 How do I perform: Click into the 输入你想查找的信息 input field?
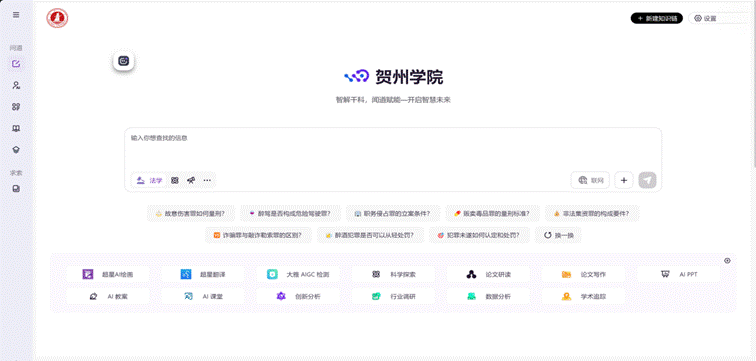pos(393,148)
